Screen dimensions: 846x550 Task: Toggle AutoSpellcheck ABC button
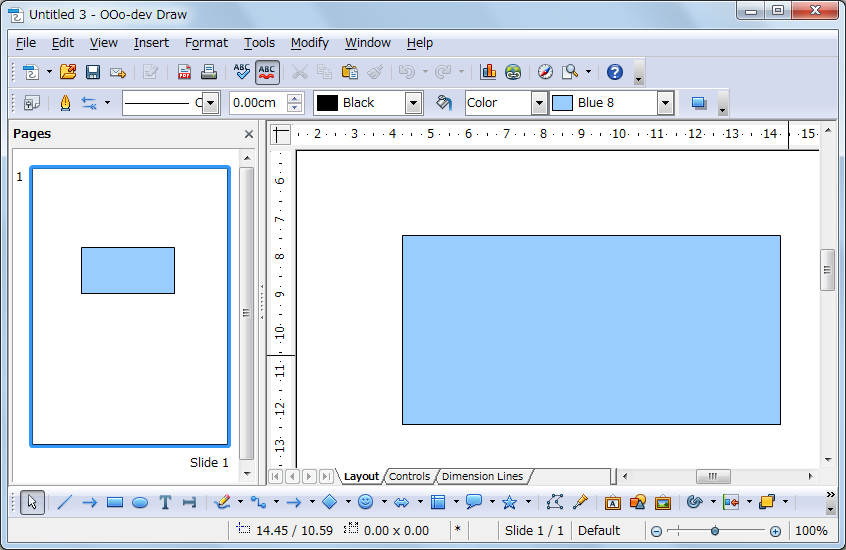[267, 72]
